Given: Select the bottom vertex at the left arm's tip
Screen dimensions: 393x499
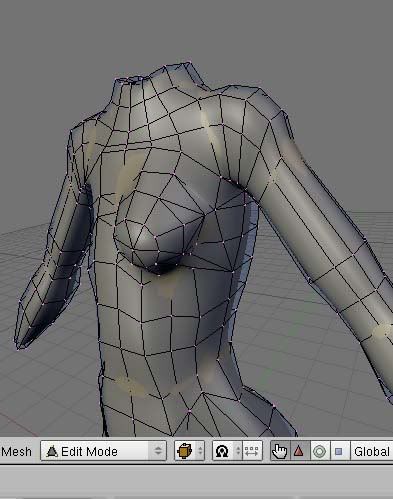Looking at the screenshot, I should pos(19,349).
